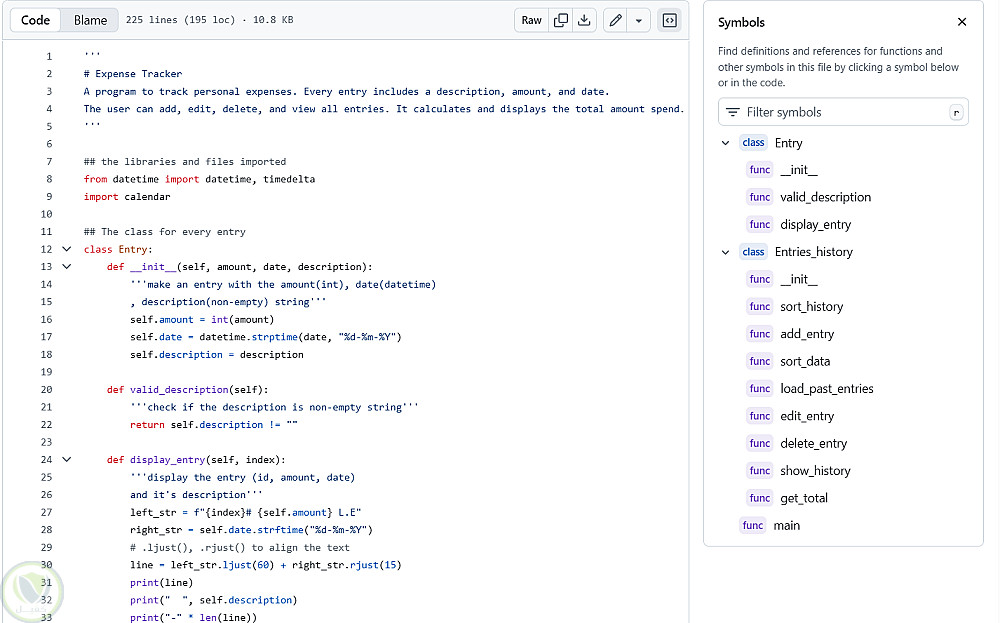Jump to the delete_entry function symbol

coord(813,443)
